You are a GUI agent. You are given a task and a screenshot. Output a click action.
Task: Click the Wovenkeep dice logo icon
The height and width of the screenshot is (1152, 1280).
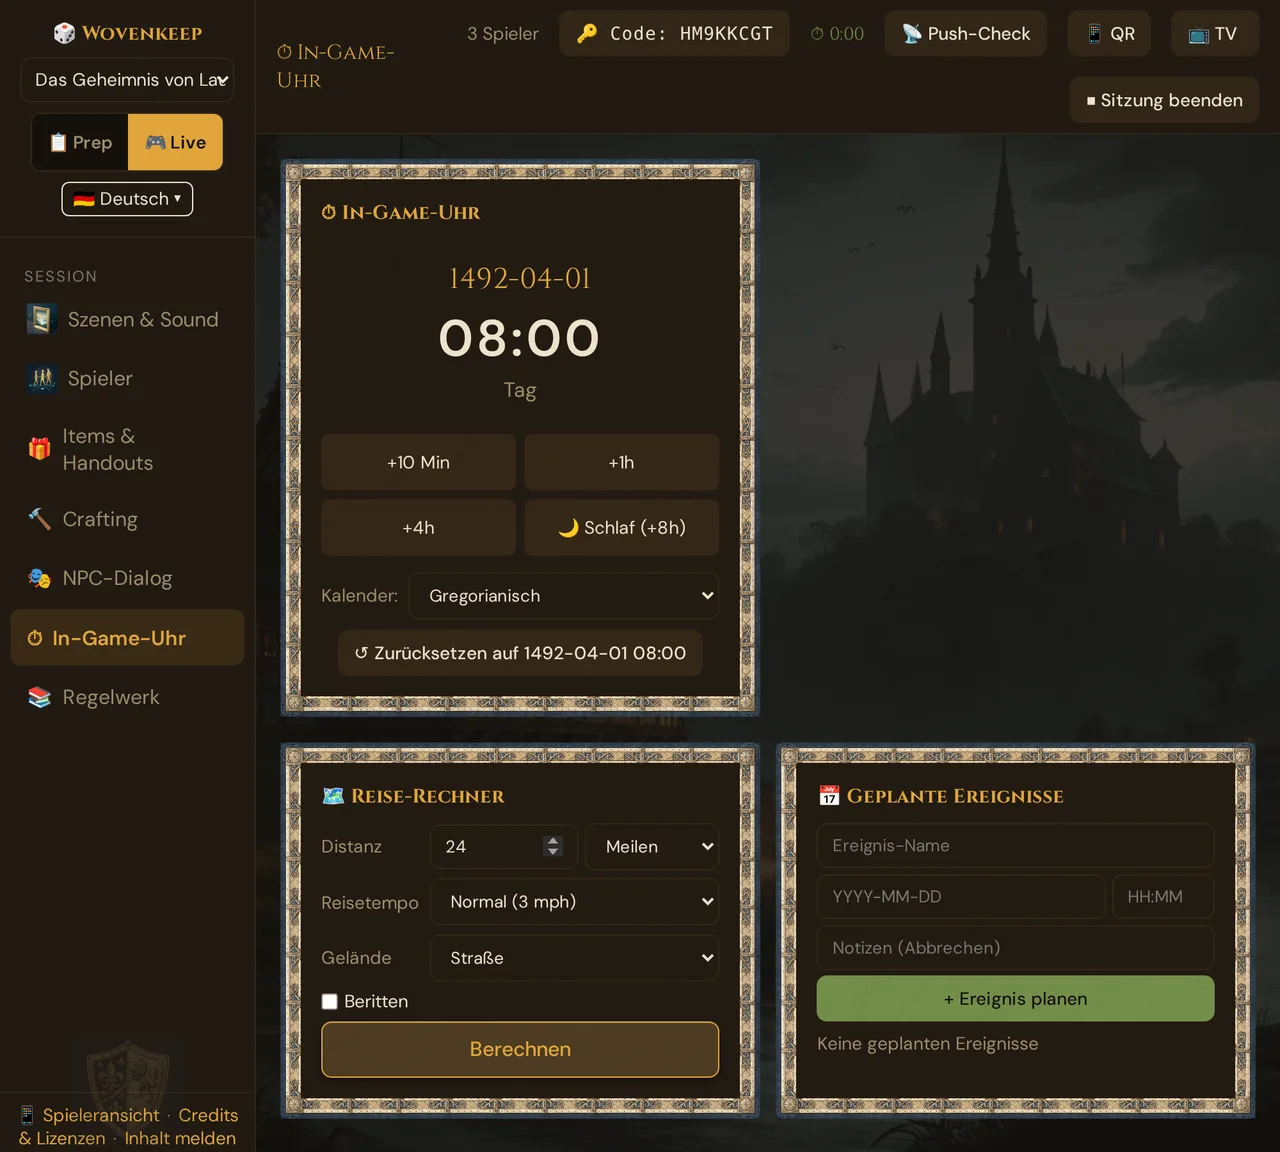click(x=64, y=33)
